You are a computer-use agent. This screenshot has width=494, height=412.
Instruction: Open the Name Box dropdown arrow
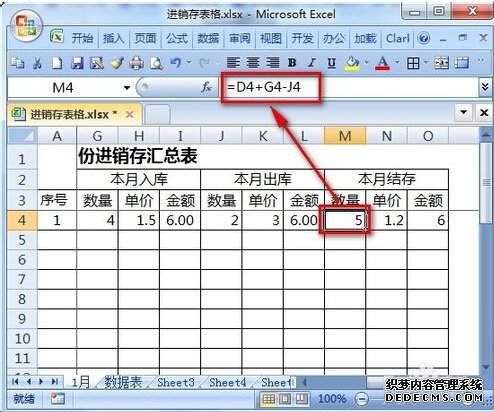click(127, 88)
